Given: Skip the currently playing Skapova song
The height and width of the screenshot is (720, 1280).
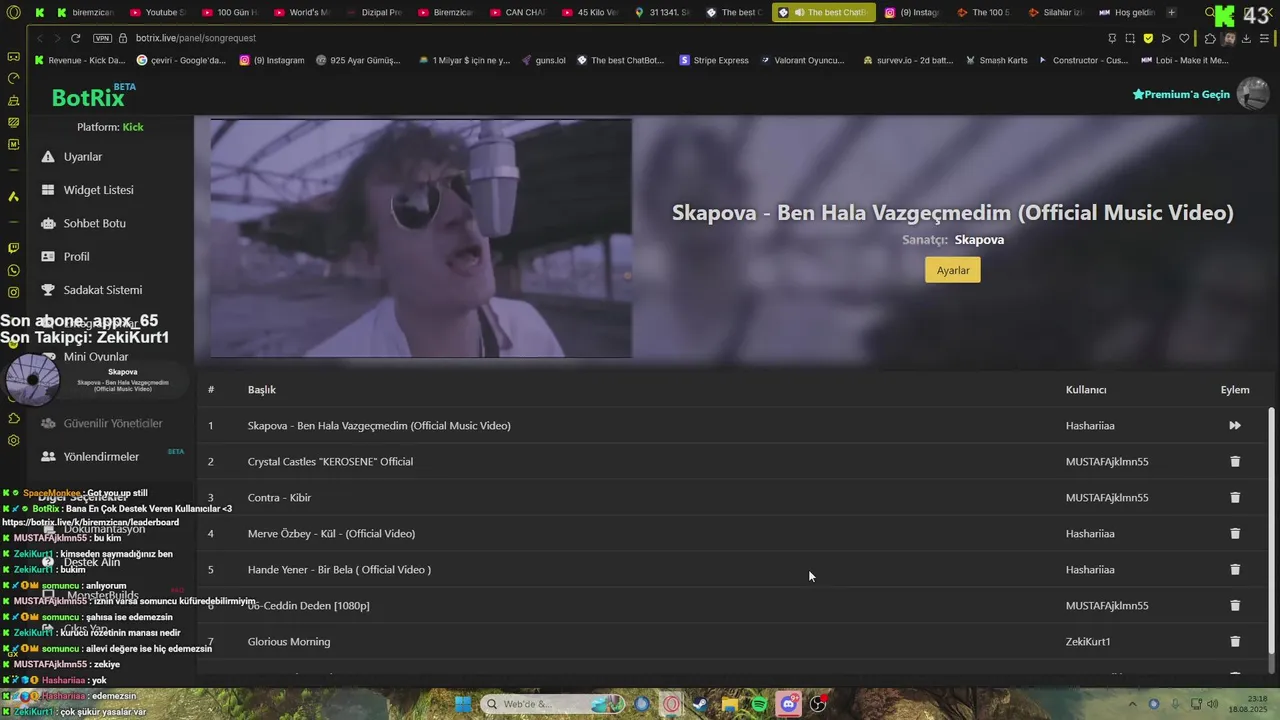Looking at the screenshot, I should point(1234,425).
